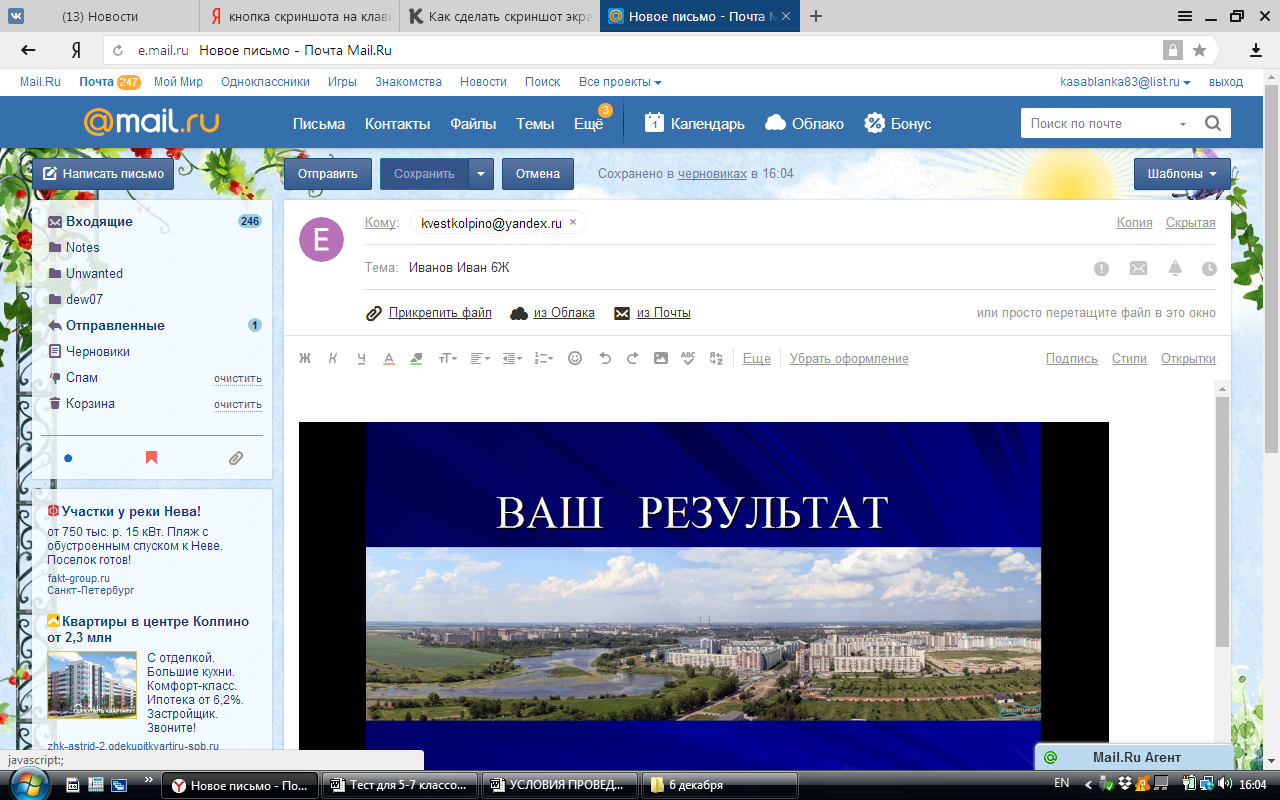The height and width of the screenshot is (800, 1280).
Task: Click 'Написать письмо' compose button
Action: click(103, 174)
